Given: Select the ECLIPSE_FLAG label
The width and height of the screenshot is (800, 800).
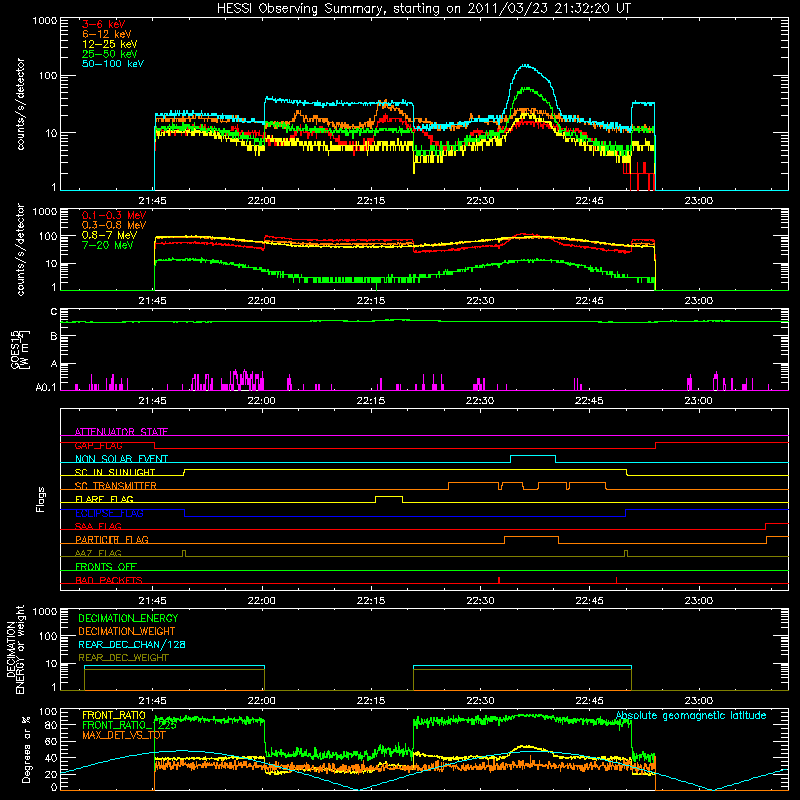Looking at the screenshot, I should tap(109, 513).
